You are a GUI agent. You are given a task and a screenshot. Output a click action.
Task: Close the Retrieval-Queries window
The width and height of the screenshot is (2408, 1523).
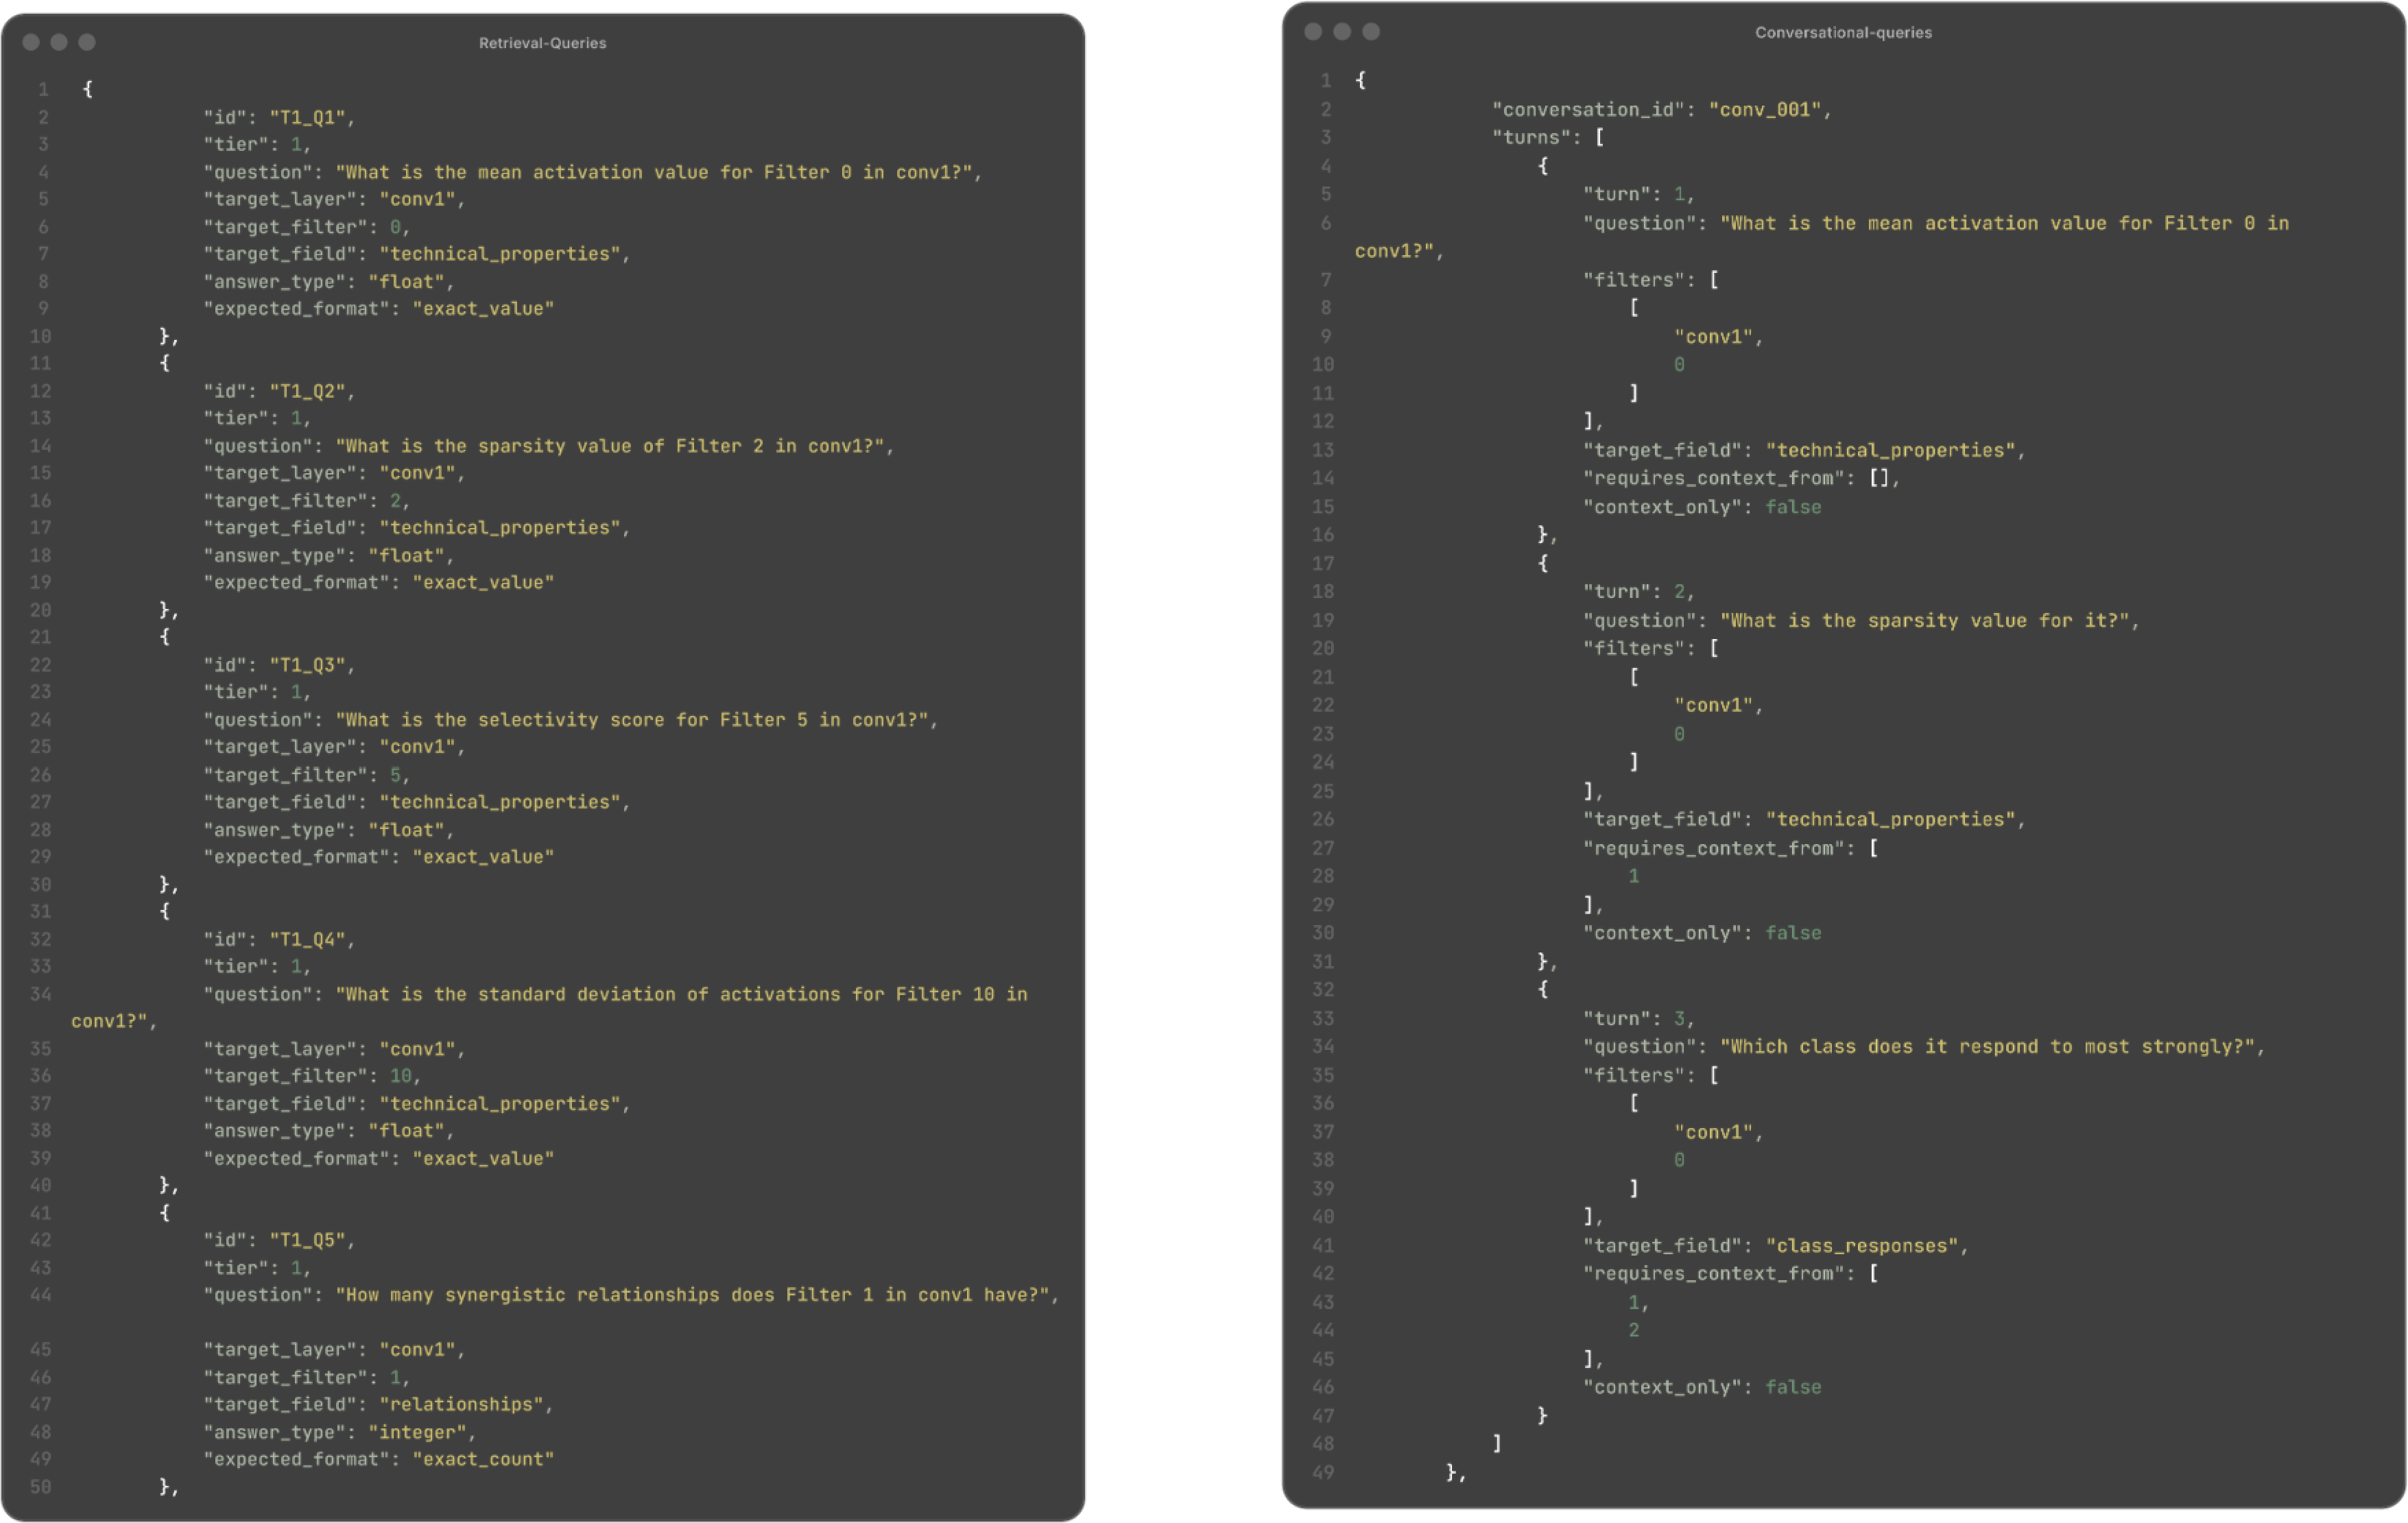[x=31, y=42]
